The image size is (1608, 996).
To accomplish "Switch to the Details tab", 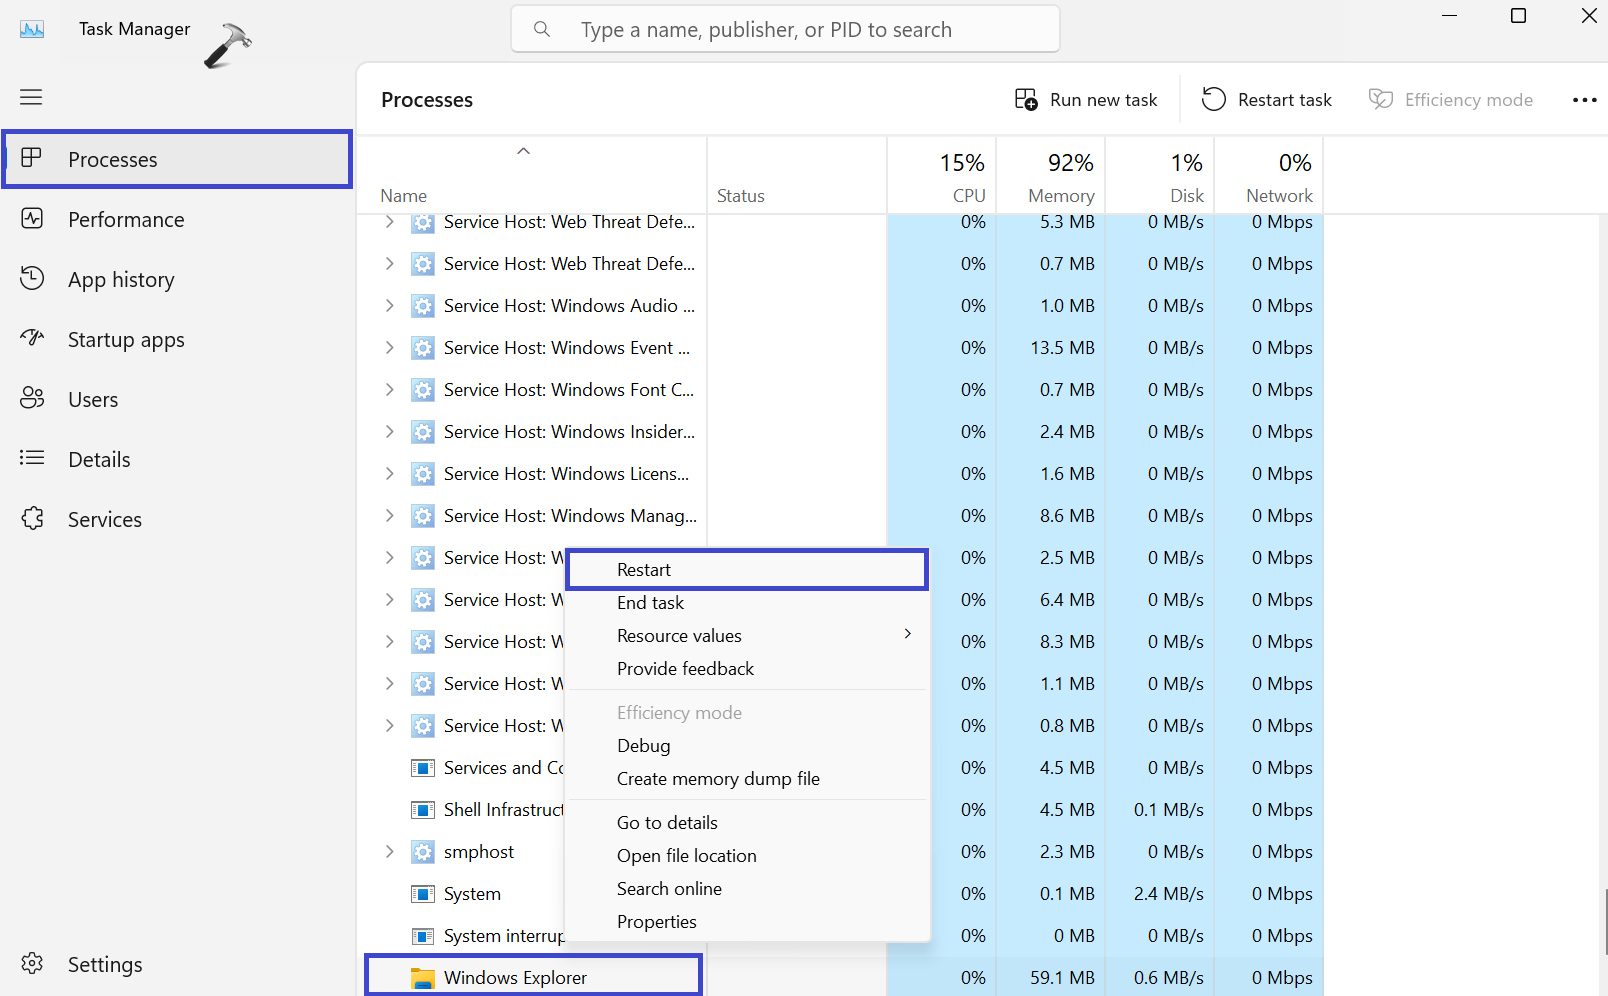I will [x=99, y=460].
